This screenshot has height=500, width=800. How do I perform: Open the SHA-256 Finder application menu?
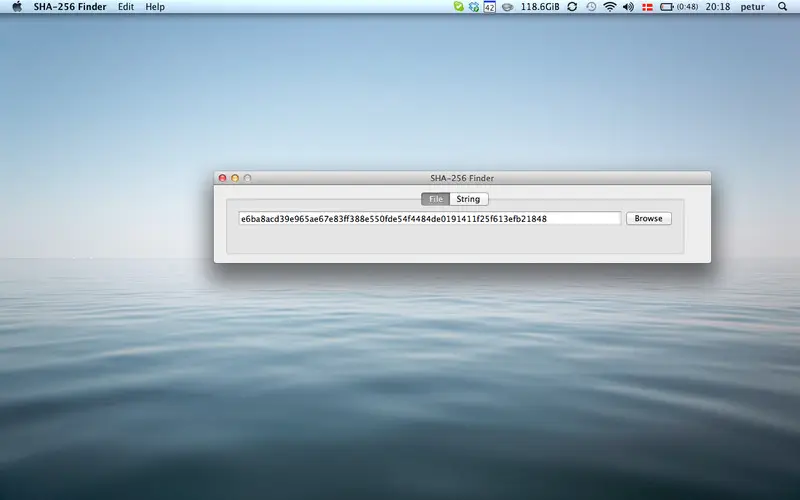[x=70, y=7]
